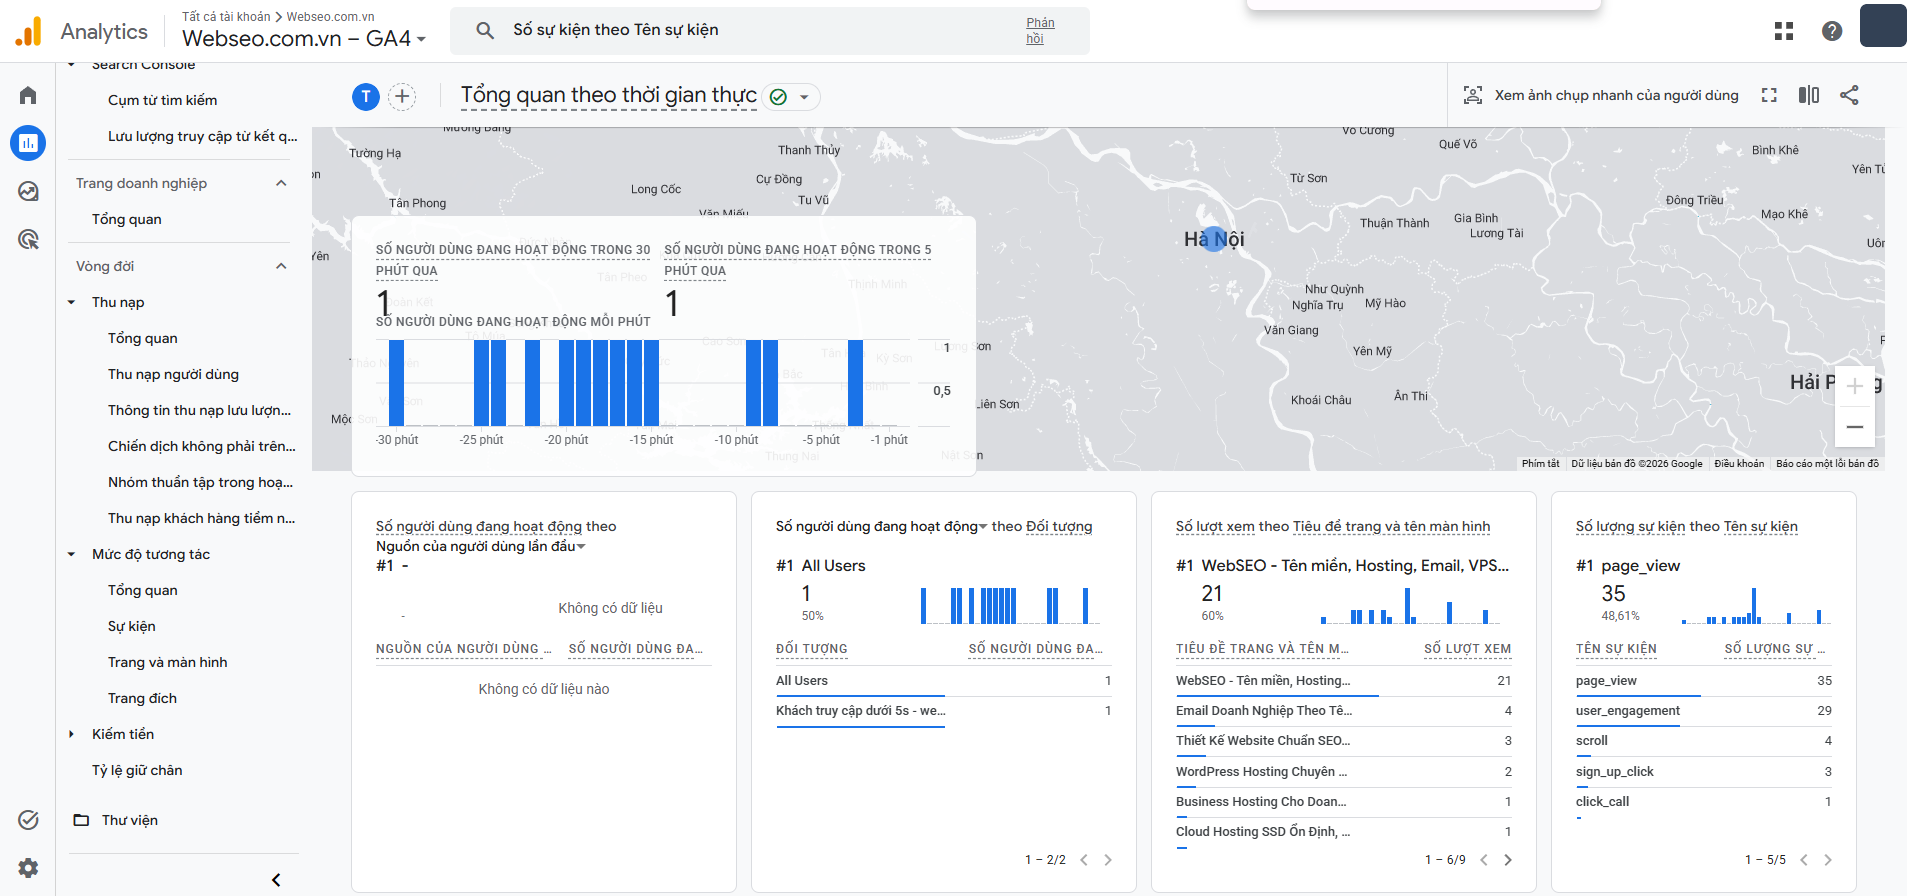Open the Home icon in left rail
This screenshot has width=1907, height=896.
[28, 95]
